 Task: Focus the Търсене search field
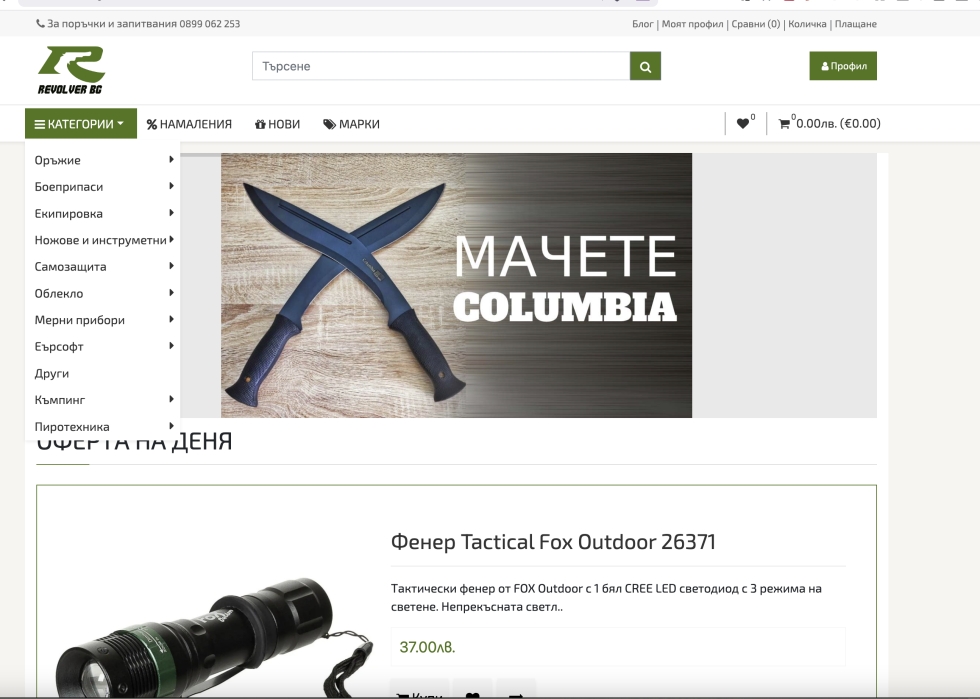point(441,66)
